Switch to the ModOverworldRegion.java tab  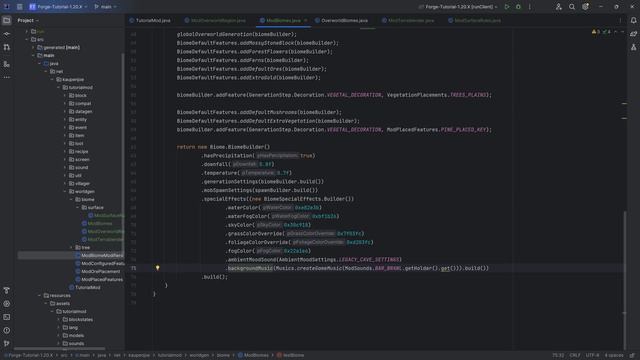(x=215, y=20)
